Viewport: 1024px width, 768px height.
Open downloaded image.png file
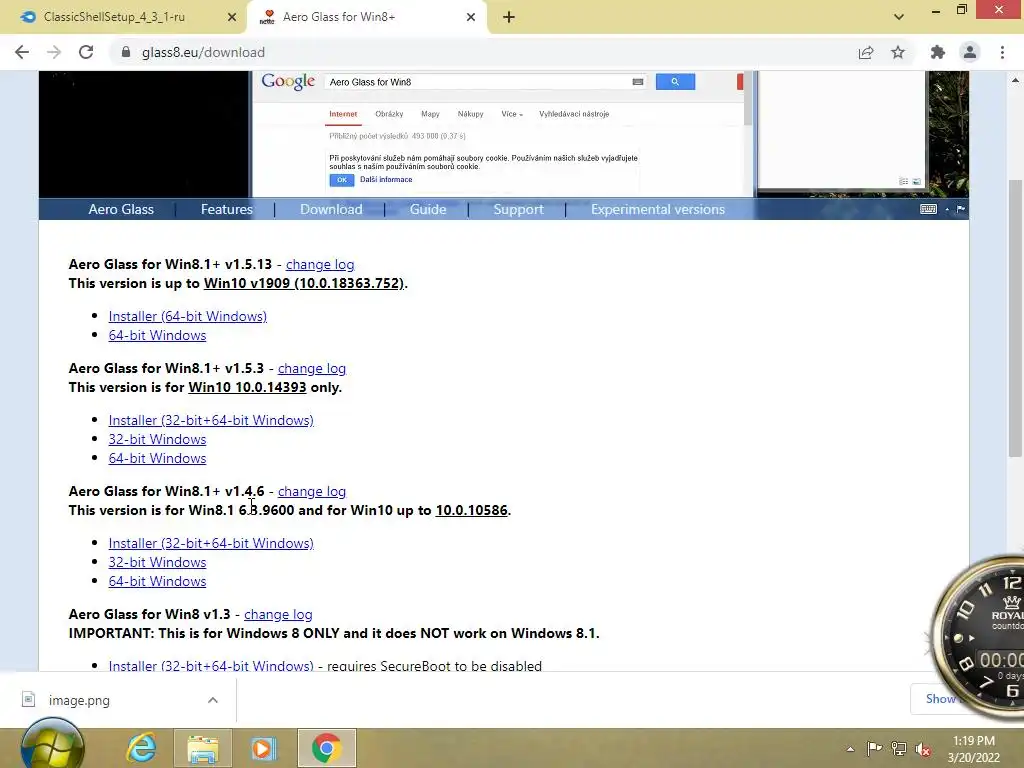(x=79, y=700)
